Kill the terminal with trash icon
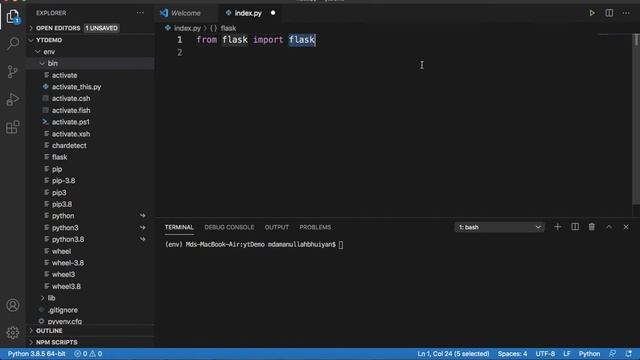Image resolution: width=640 pixels, height=360 pixels. (x=591, y=227)
